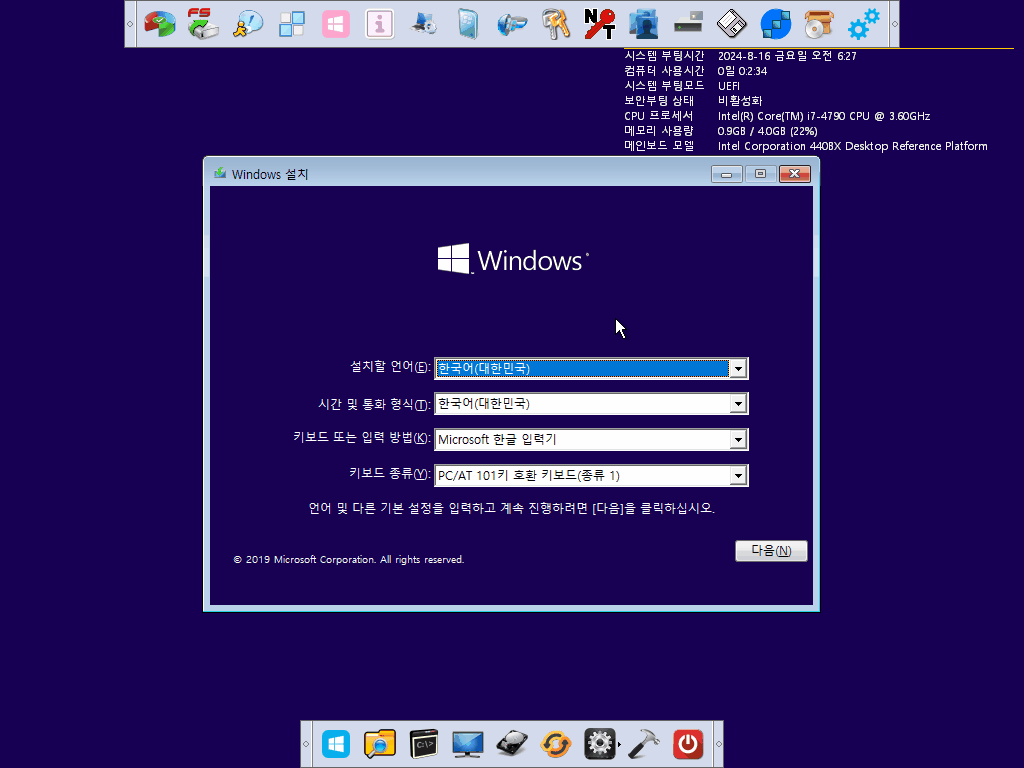The height and width of the screenshot is (768, 1024).
Task: Click the bottom dock left diamond handle
Action: 306,744
